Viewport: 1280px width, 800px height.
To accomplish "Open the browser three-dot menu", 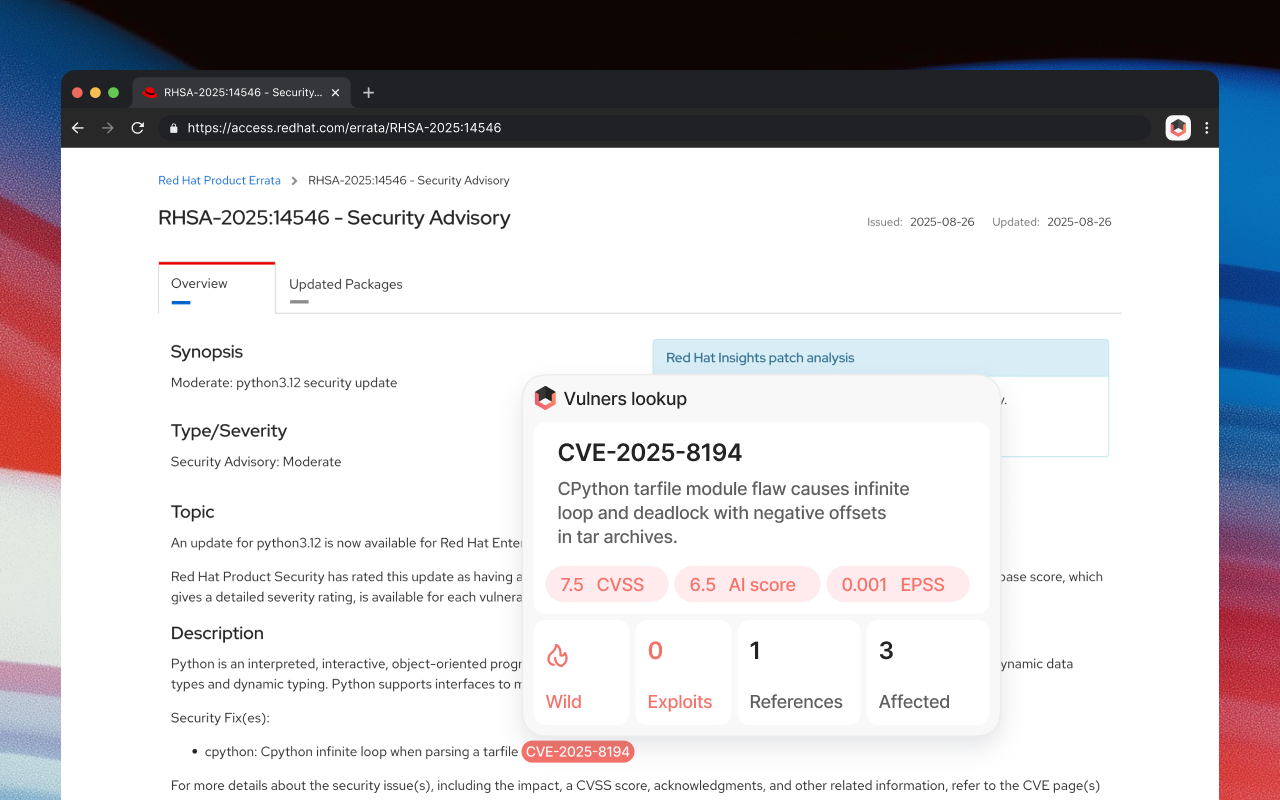I will 1207,128.
